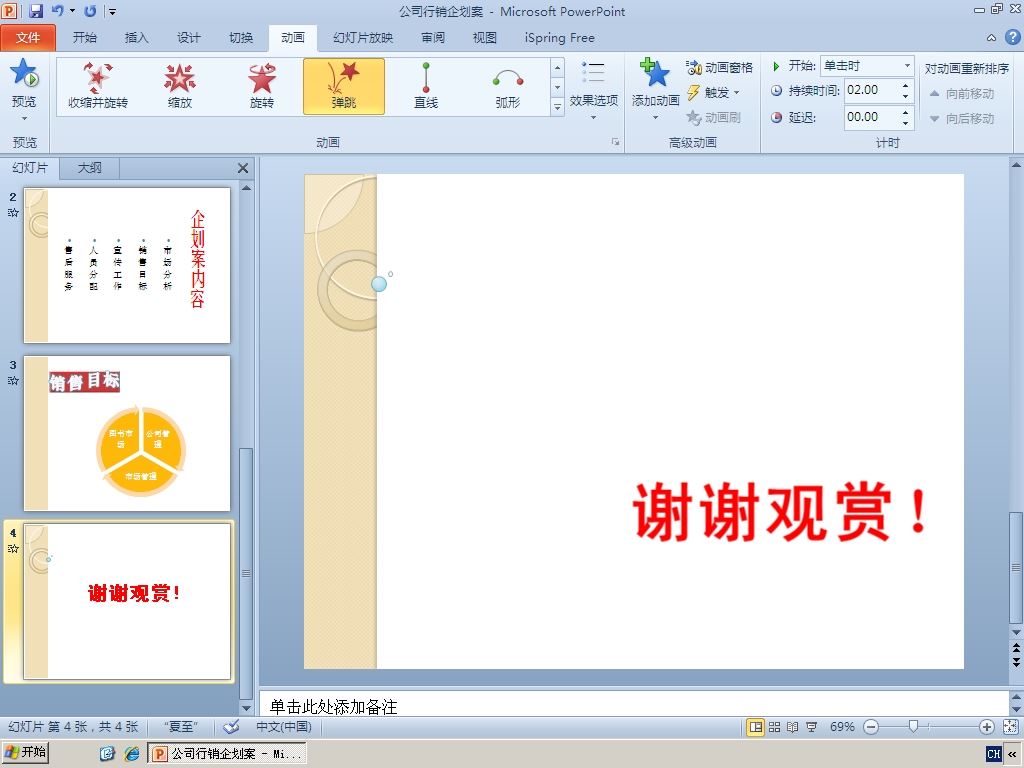Select the Shrink and Turn (收缩并旋转) animation

coord(98,86)
